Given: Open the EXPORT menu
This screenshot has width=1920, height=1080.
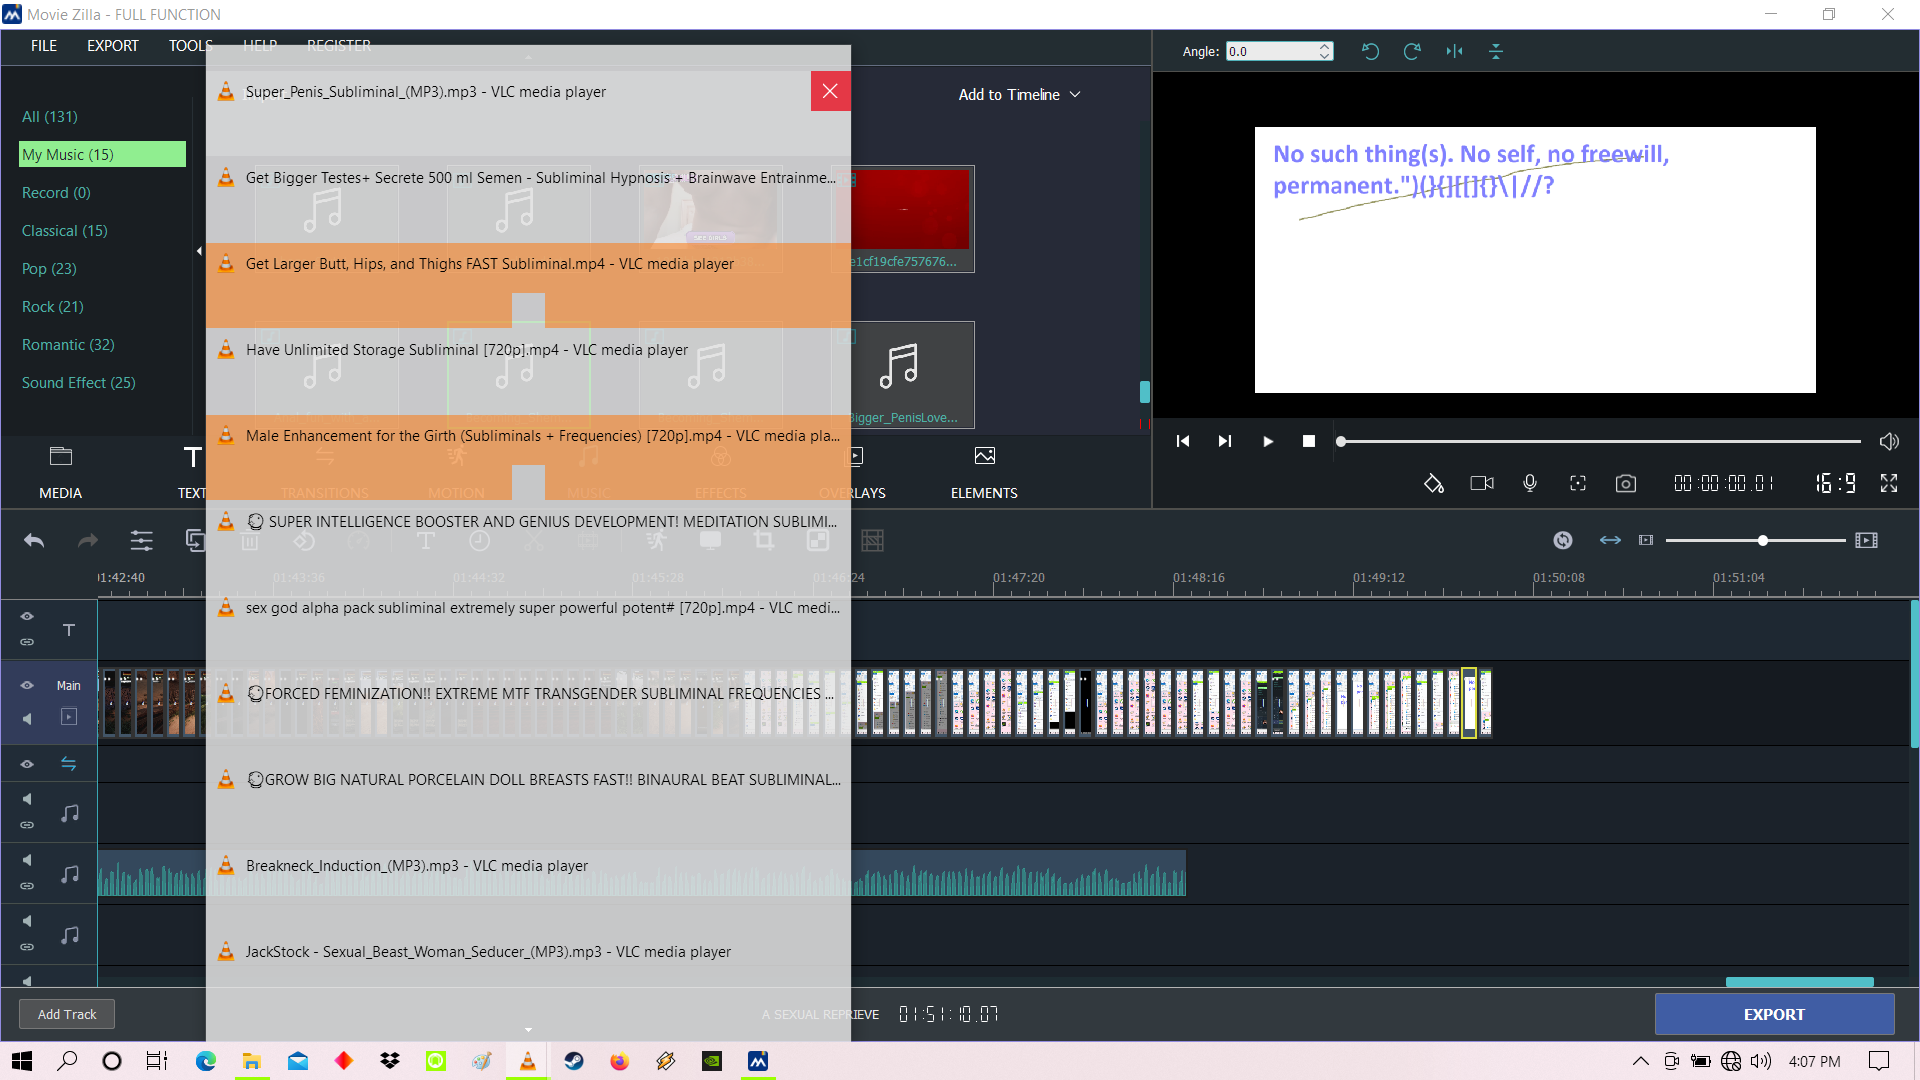Looking at the screenshot, I should [x=112, y=46].
